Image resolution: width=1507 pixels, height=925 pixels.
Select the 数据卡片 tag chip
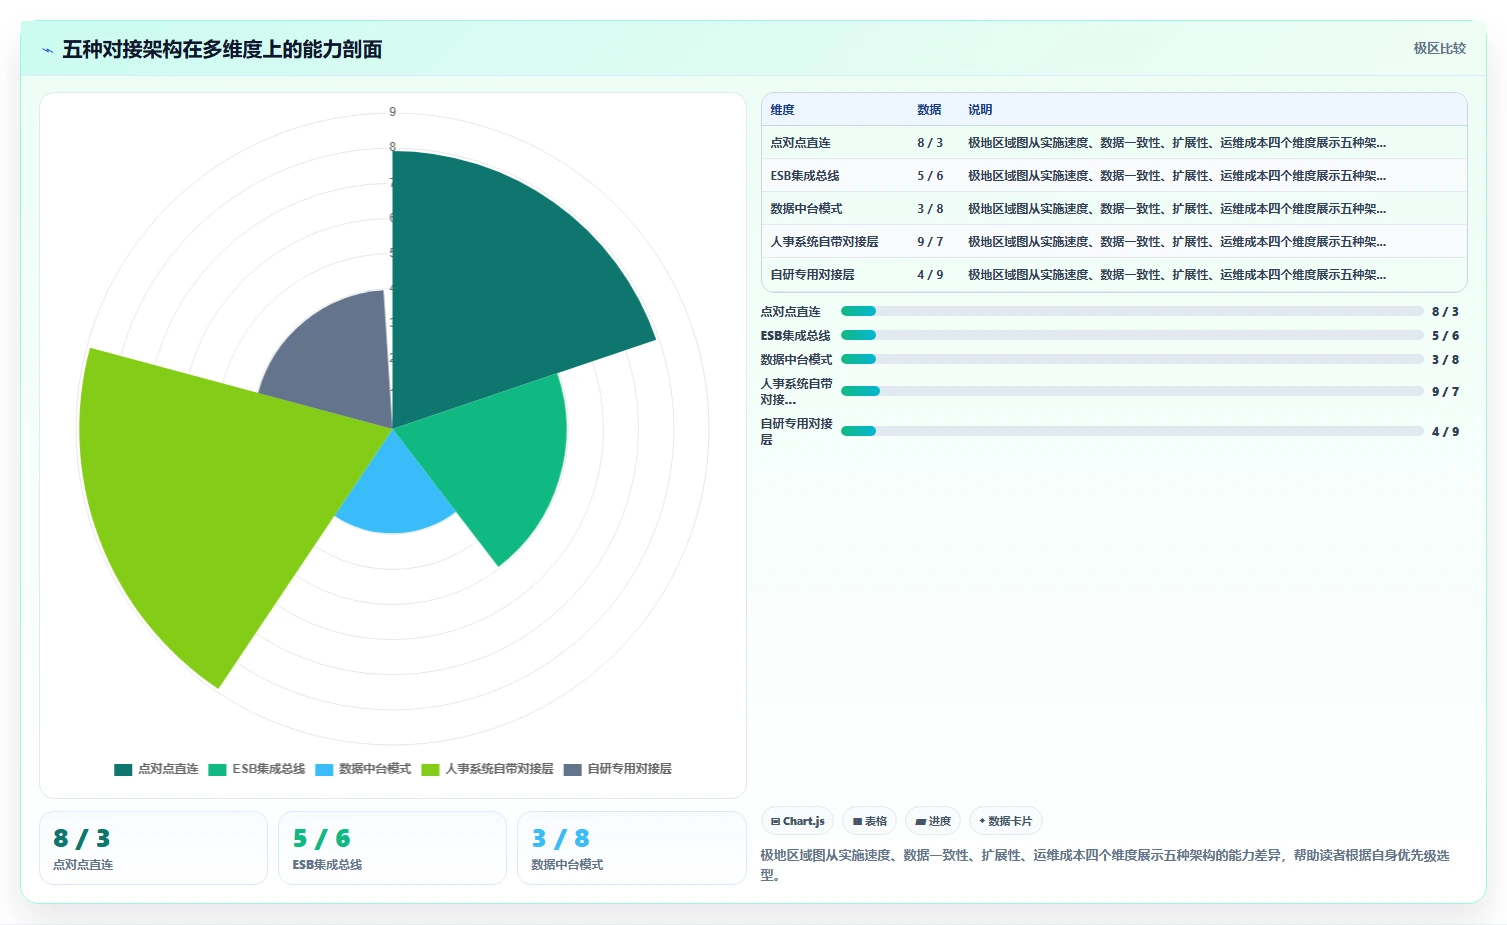[x=1006, y=821]
